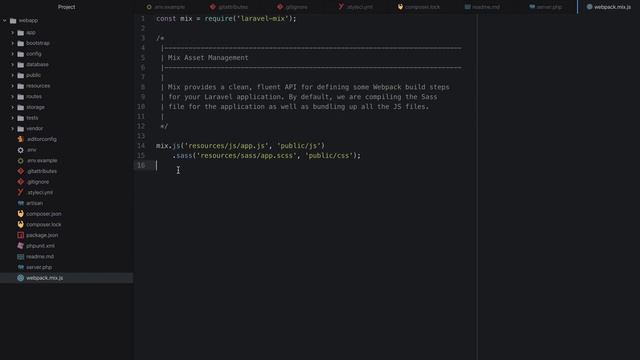Select the webpack.mix.js active tab
Screen dimensions: 640x360
point(609,7)
